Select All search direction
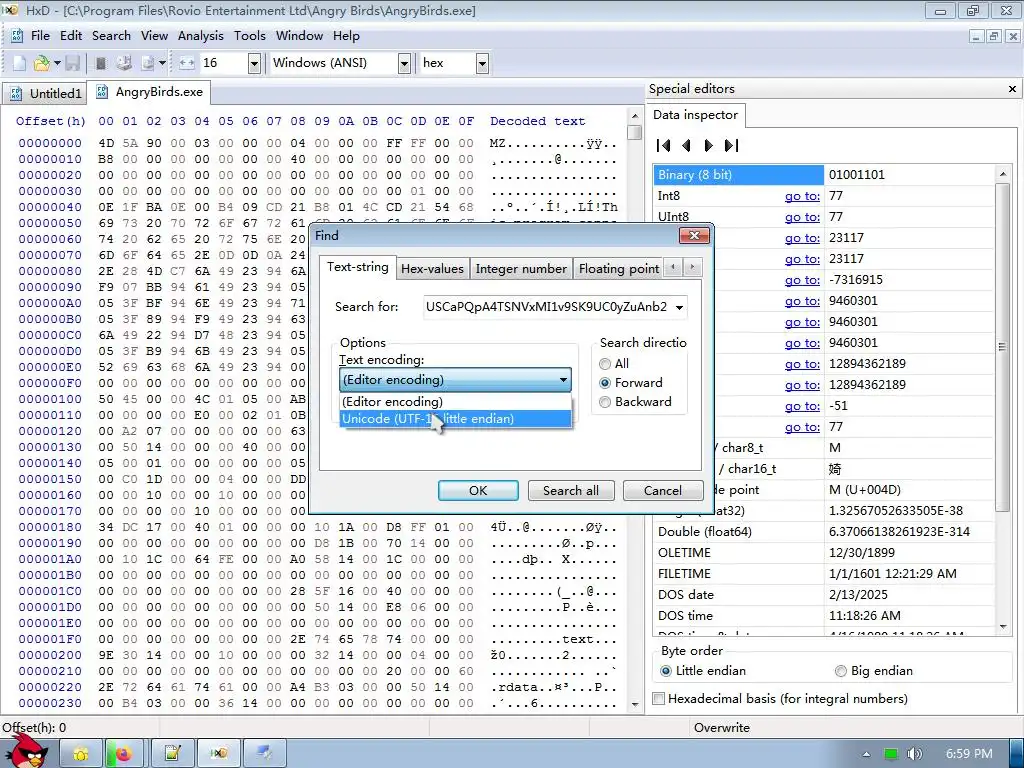Viewport: 1024px width, 768px height. (614, 364)
